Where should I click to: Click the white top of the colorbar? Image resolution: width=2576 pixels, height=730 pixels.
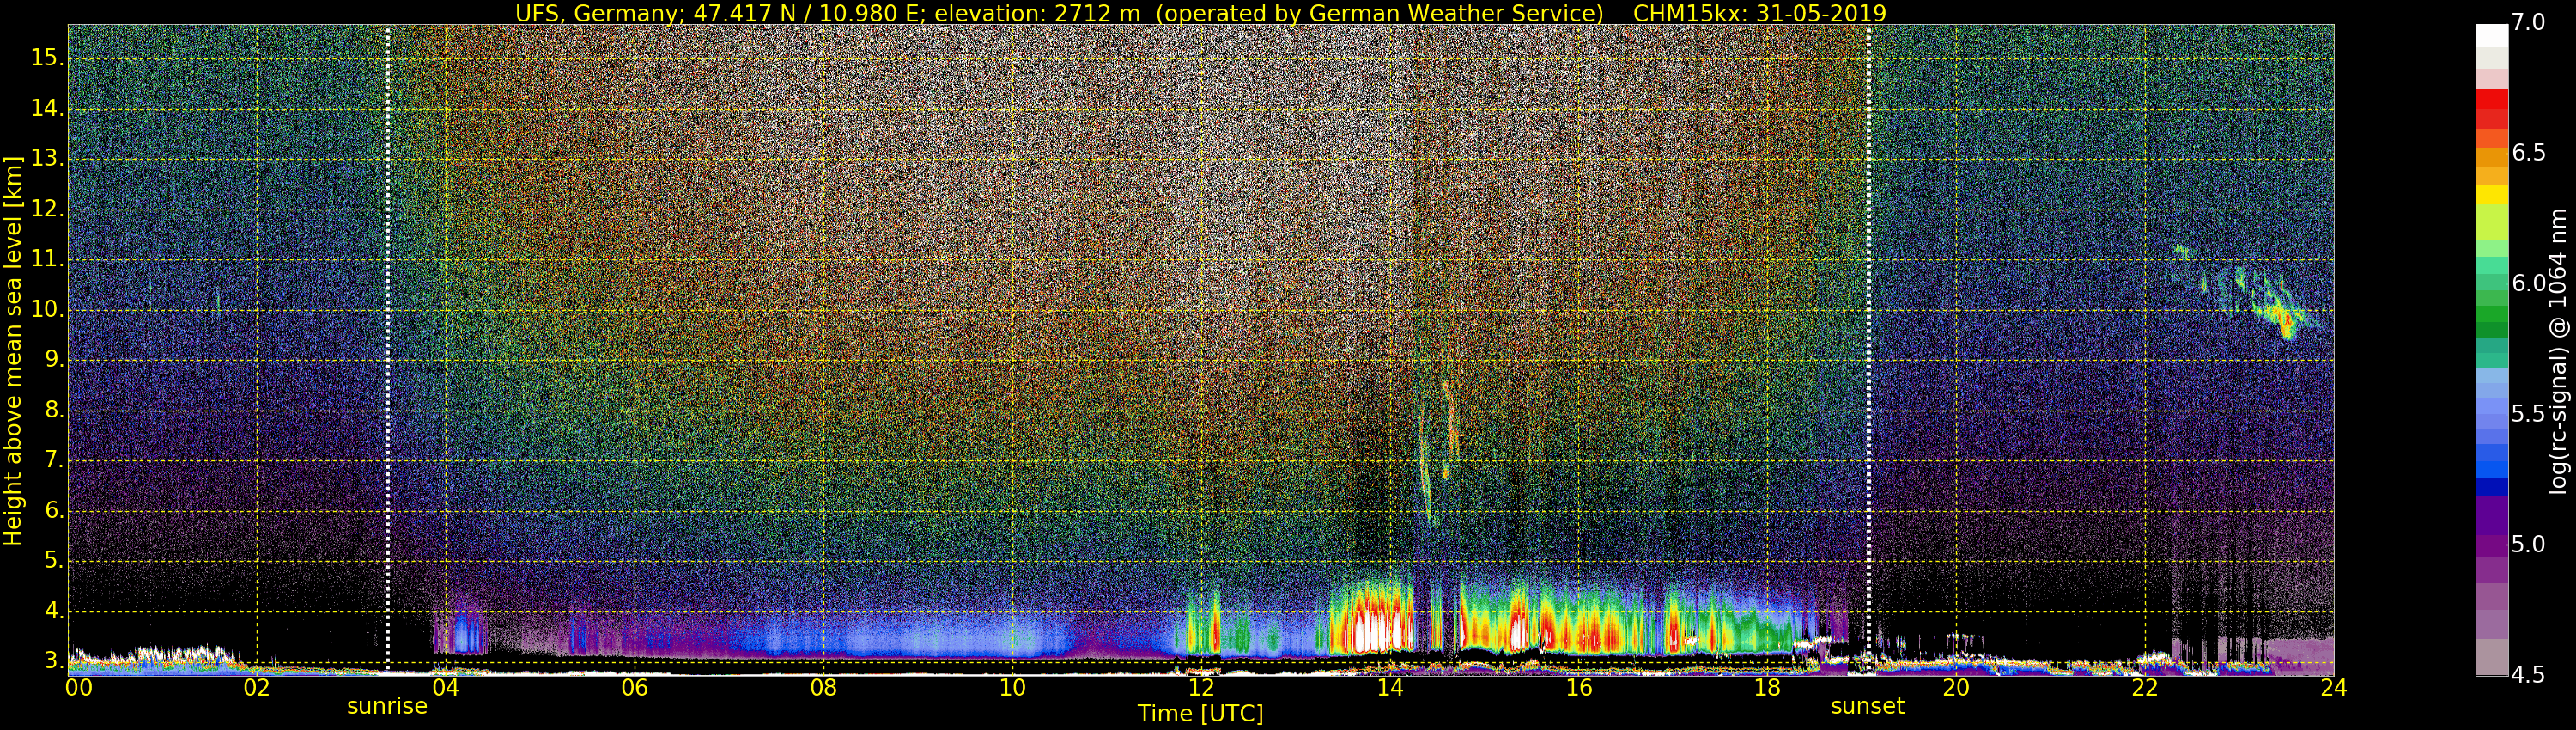tap(2491, 35)
